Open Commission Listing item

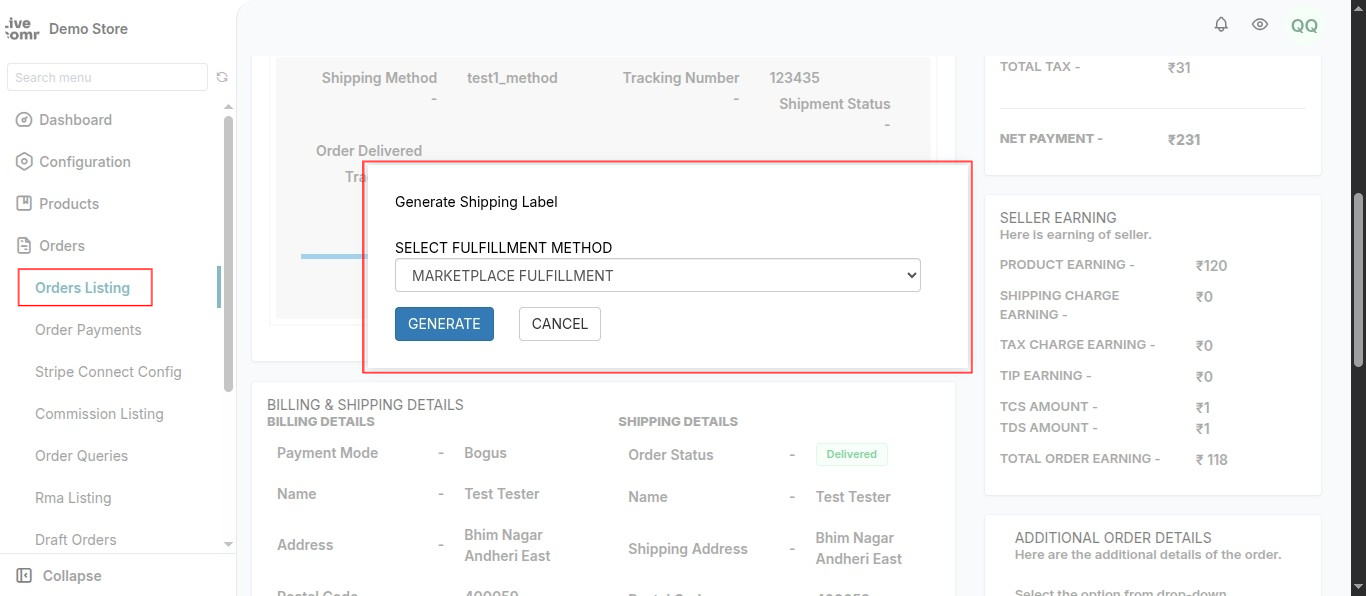(99, 414)
